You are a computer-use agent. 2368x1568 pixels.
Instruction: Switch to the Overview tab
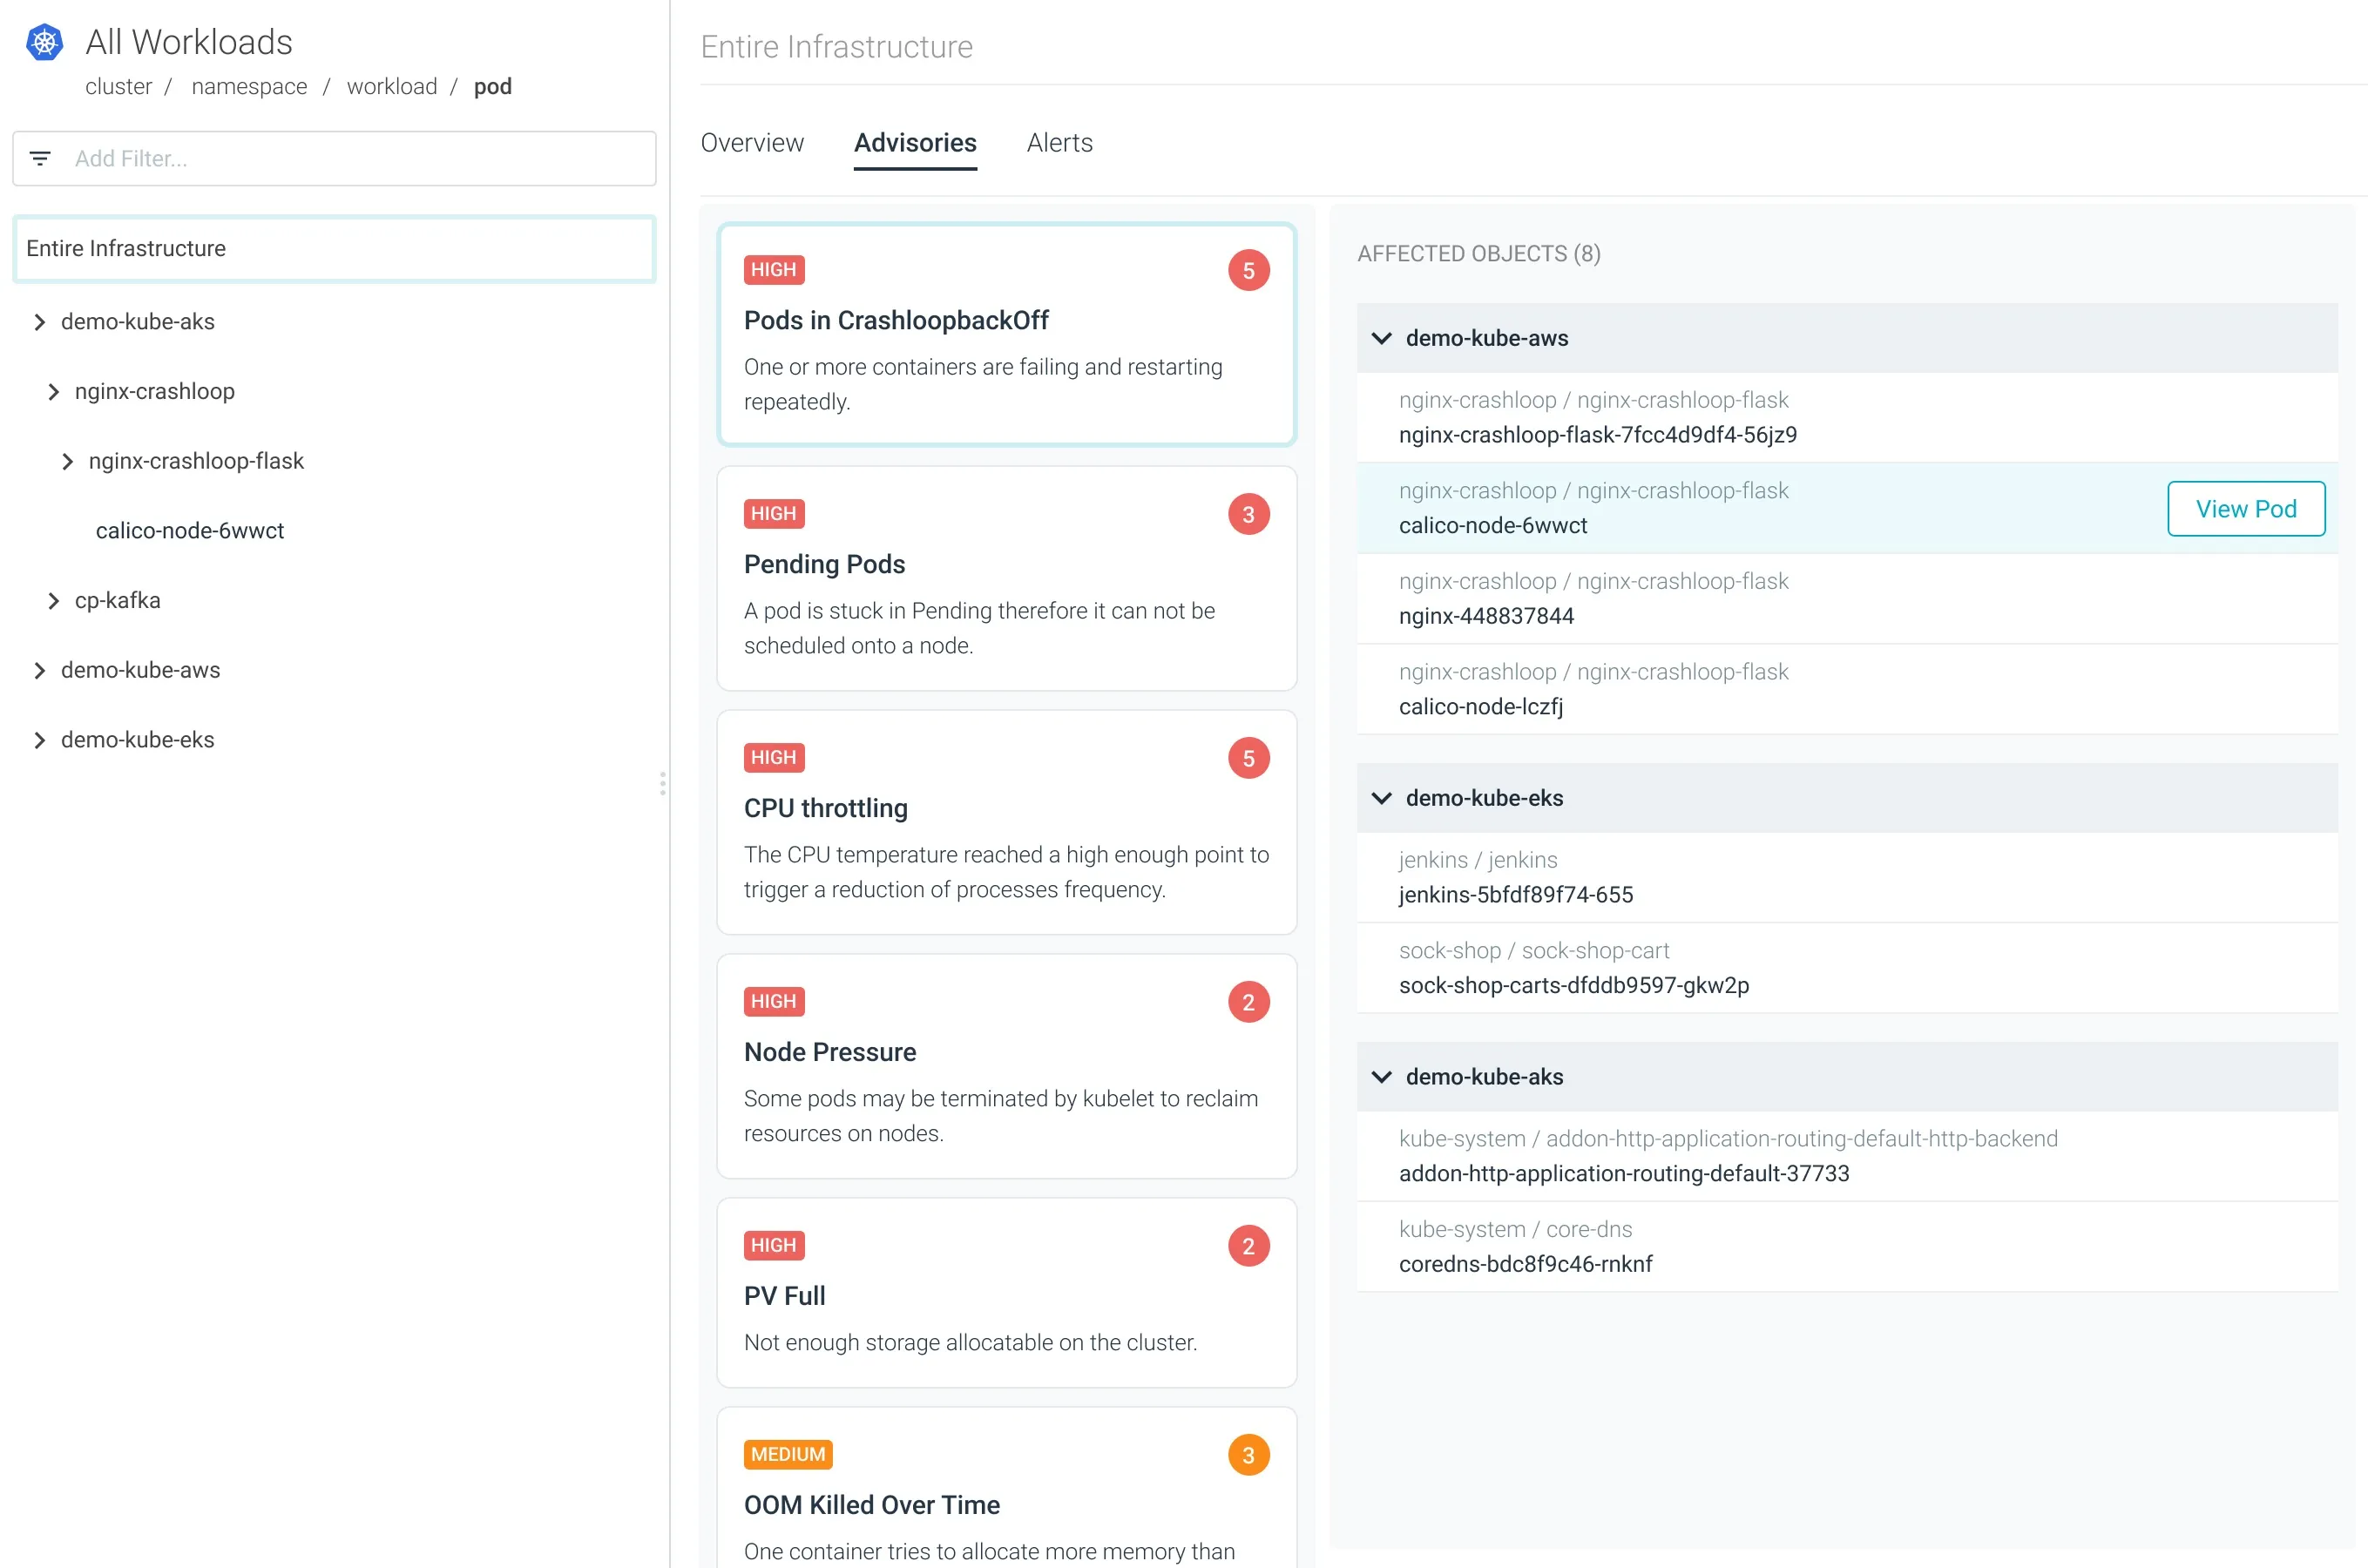(752, 143)
